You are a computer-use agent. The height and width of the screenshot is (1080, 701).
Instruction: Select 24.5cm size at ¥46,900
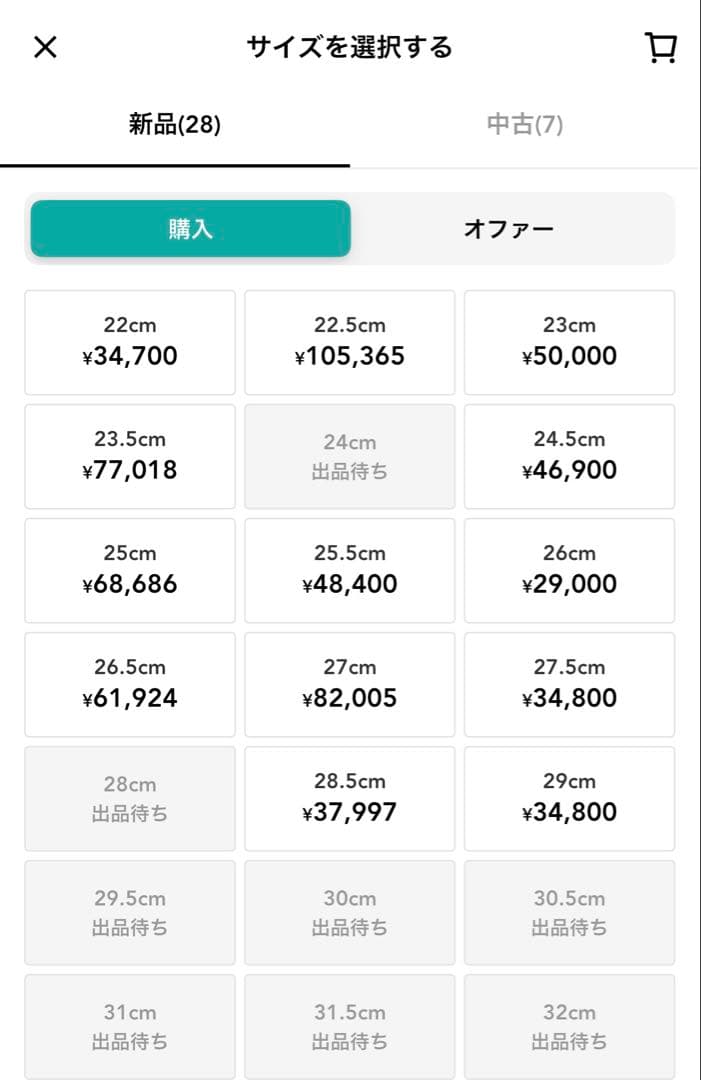(x=569, y=457)
